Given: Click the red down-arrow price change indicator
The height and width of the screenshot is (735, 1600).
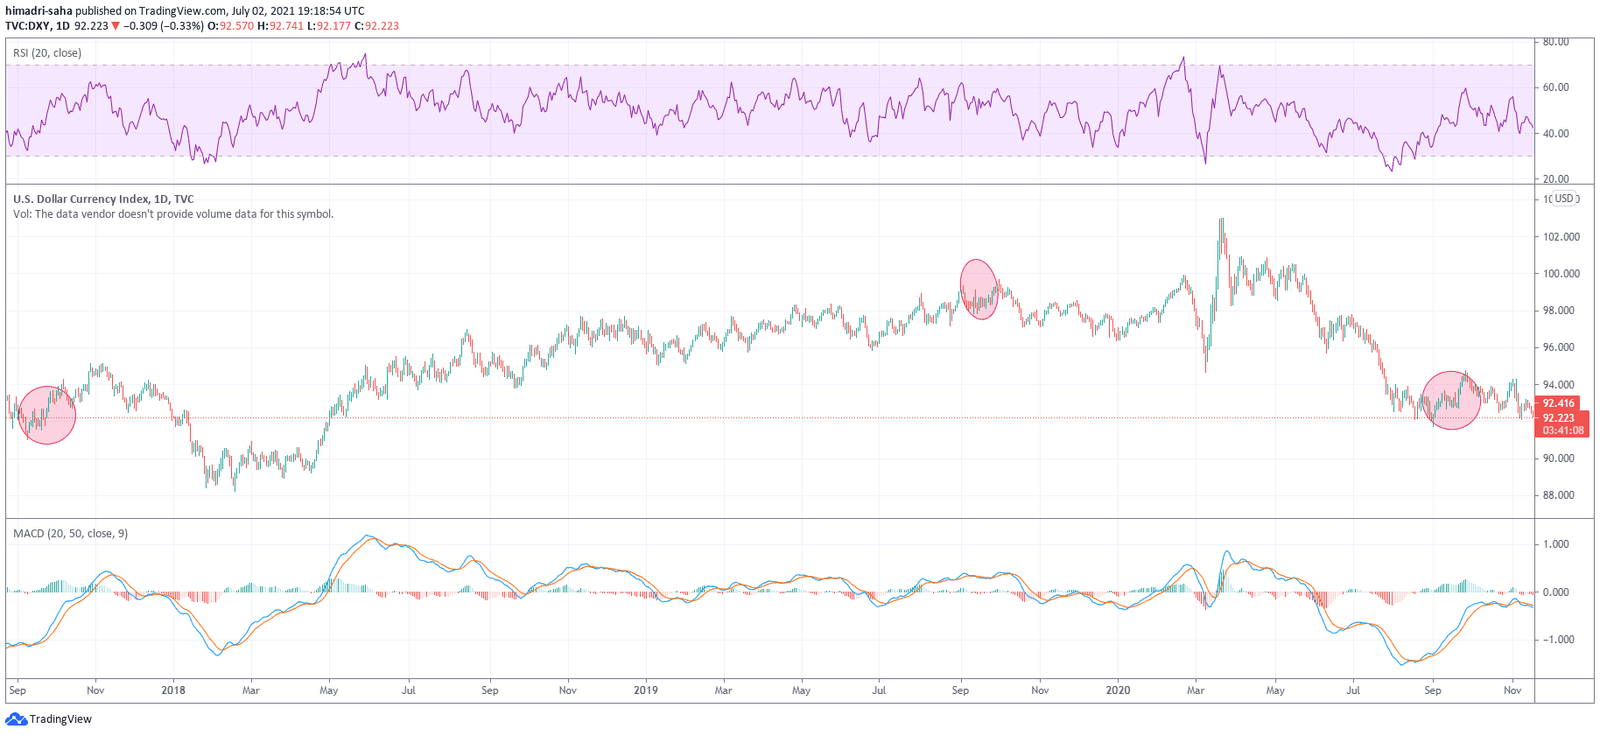Looking at the screenshot, I should tap(116, 26).
